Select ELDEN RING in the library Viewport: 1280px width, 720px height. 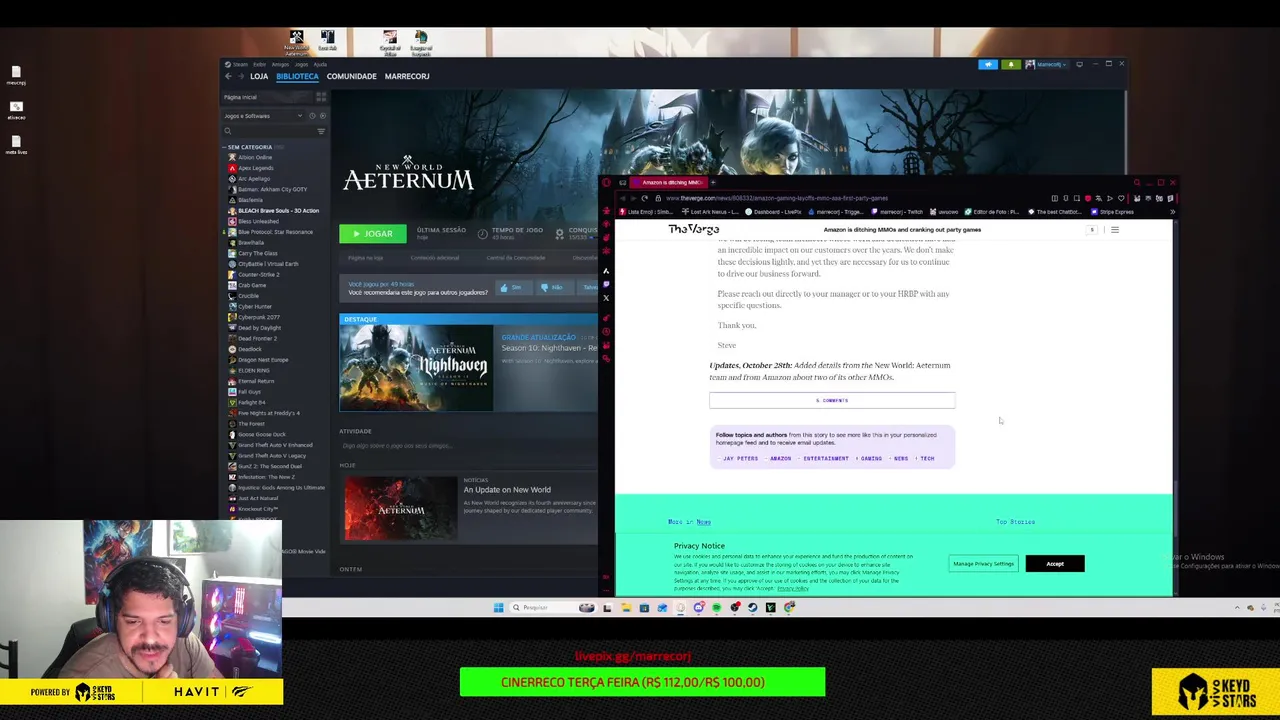[x=253, y=370]
